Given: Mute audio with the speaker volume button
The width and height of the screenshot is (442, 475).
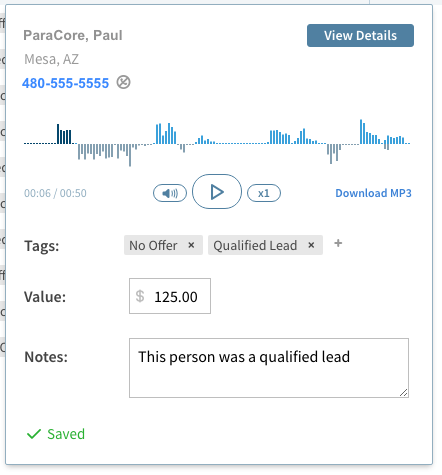Looking at the screenshot, I should [170, 193].
